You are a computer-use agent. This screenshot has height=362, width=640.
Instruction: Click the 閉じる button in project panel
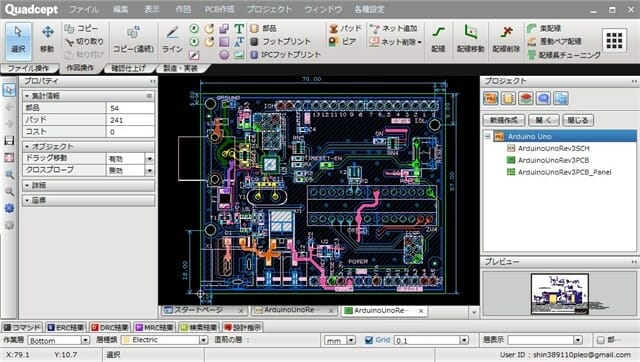[x=578, y=120]
